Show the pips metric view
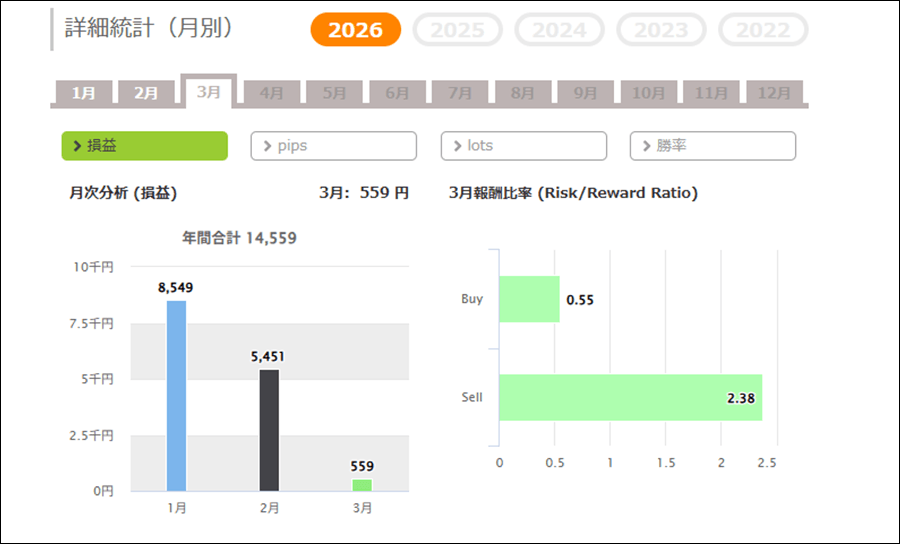The image size is (900, 544). tap(333, 146)
